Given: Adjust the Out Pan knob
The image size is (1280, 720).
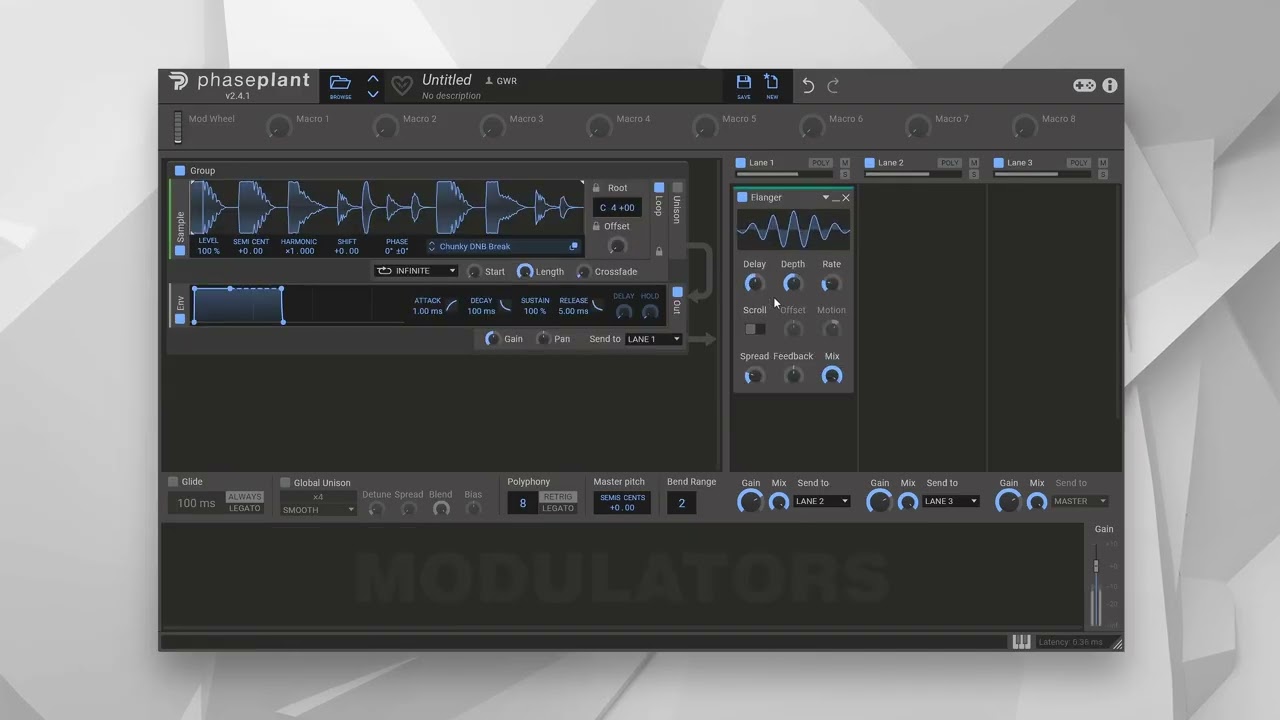Looking at the screenshot, I should [543, 339].
